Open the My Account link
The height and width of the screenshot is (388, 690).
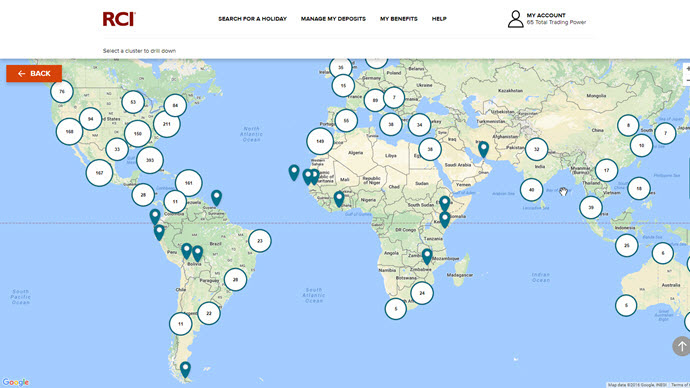point(546,15)
